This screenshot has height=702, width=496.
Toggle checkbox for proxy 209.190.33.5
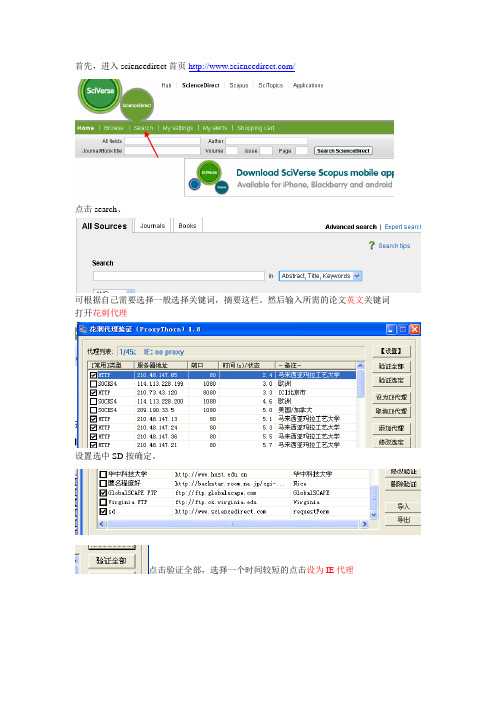click(x=94, y=410)
